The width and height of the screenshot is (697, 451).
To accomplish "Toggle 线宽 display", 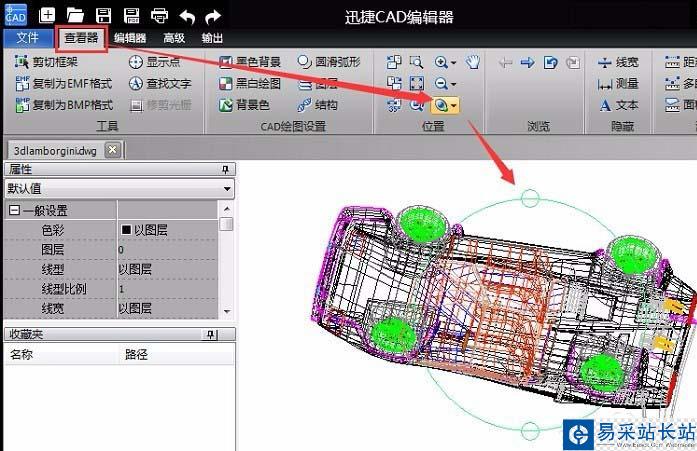I will point(618,62).
